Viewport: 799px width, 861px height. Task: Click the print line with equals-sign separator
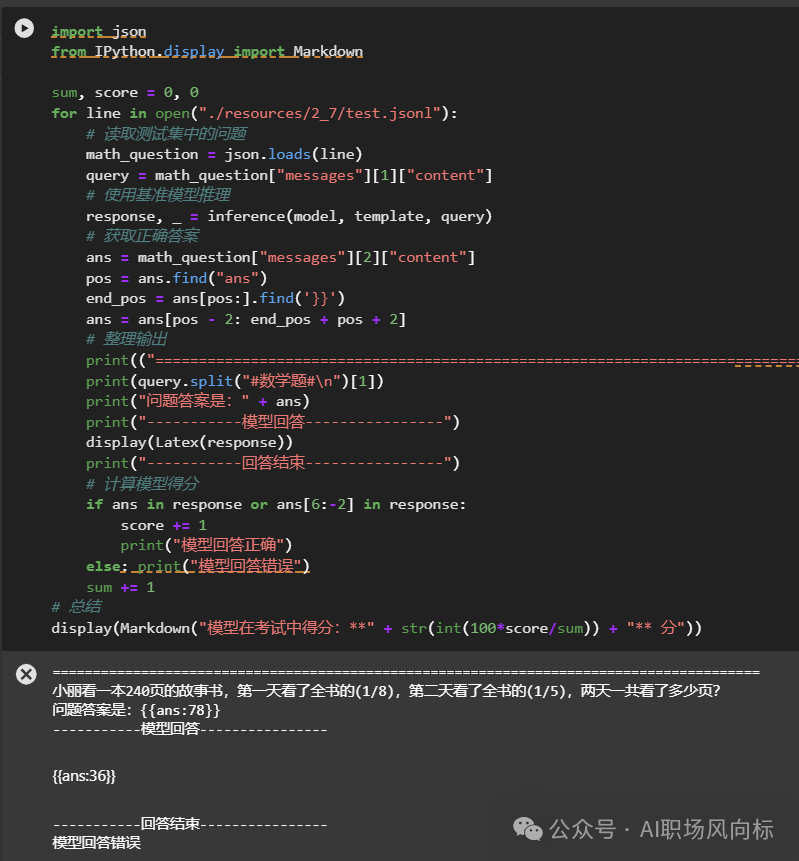442,361
